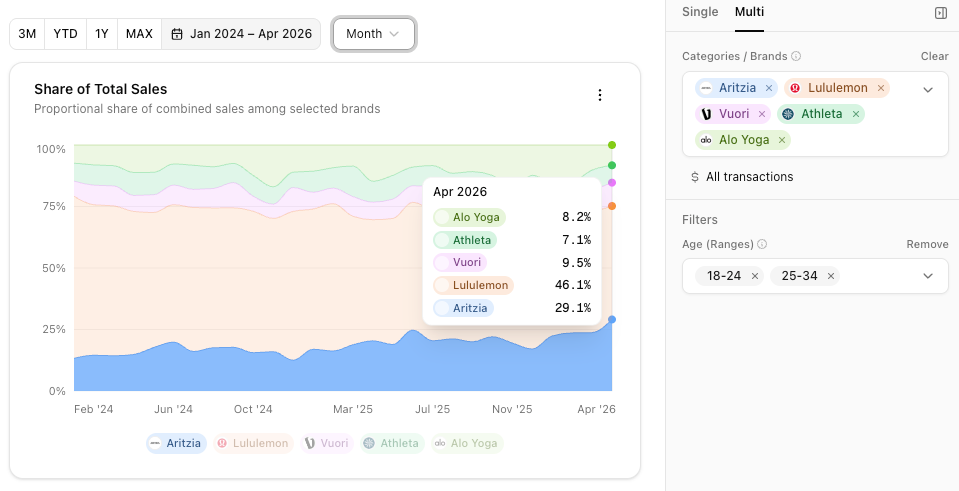Click the Vuori 9.5% tooltip row
This screenshot has height=491, width=959.
pos(512,263)
